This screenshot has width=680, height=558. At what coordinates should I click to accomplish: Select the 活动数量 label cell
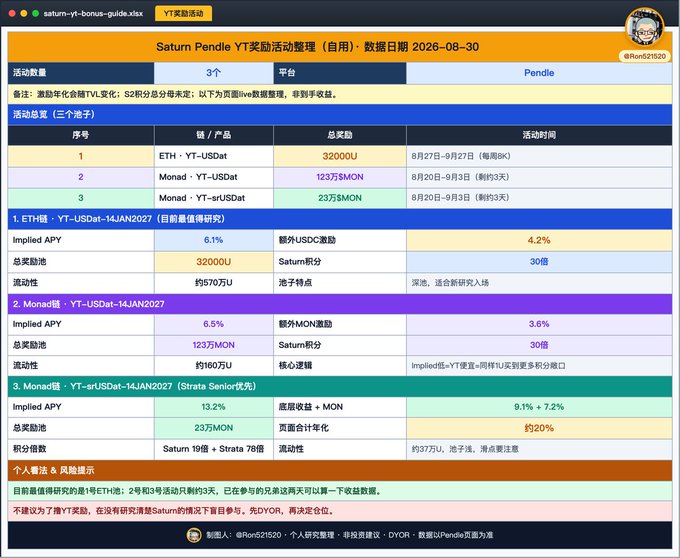(81, 73)
